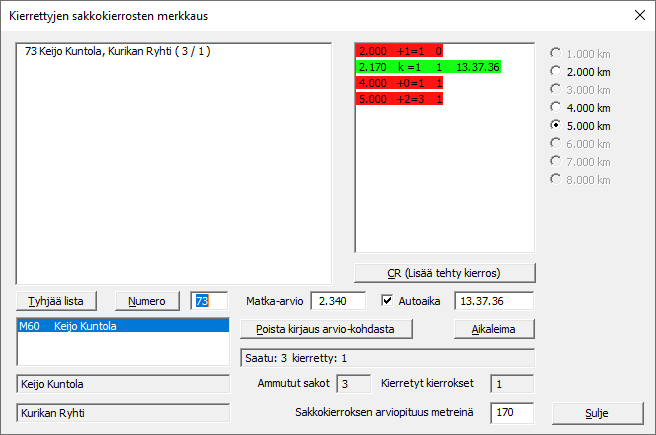The width and height of the screenshot is (656, 435).
Task: Click the Aikaleima button
Action: click(494, 330)
